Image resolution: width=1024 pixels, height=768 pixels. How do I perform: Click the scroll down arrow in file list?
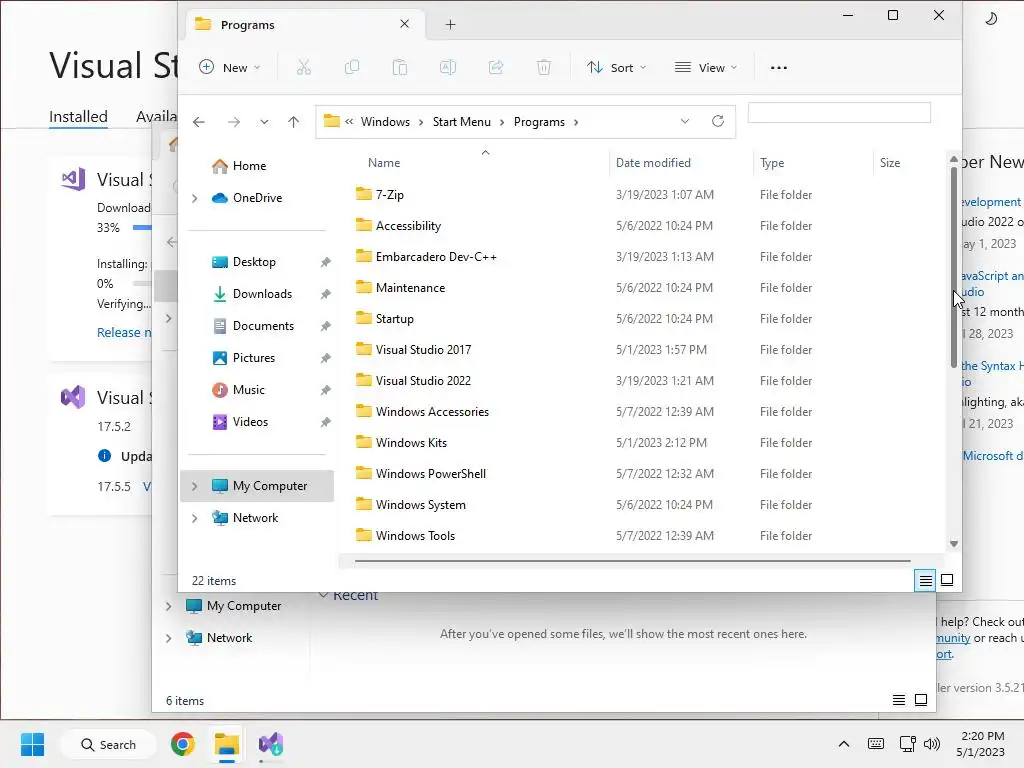pos(953,543)
